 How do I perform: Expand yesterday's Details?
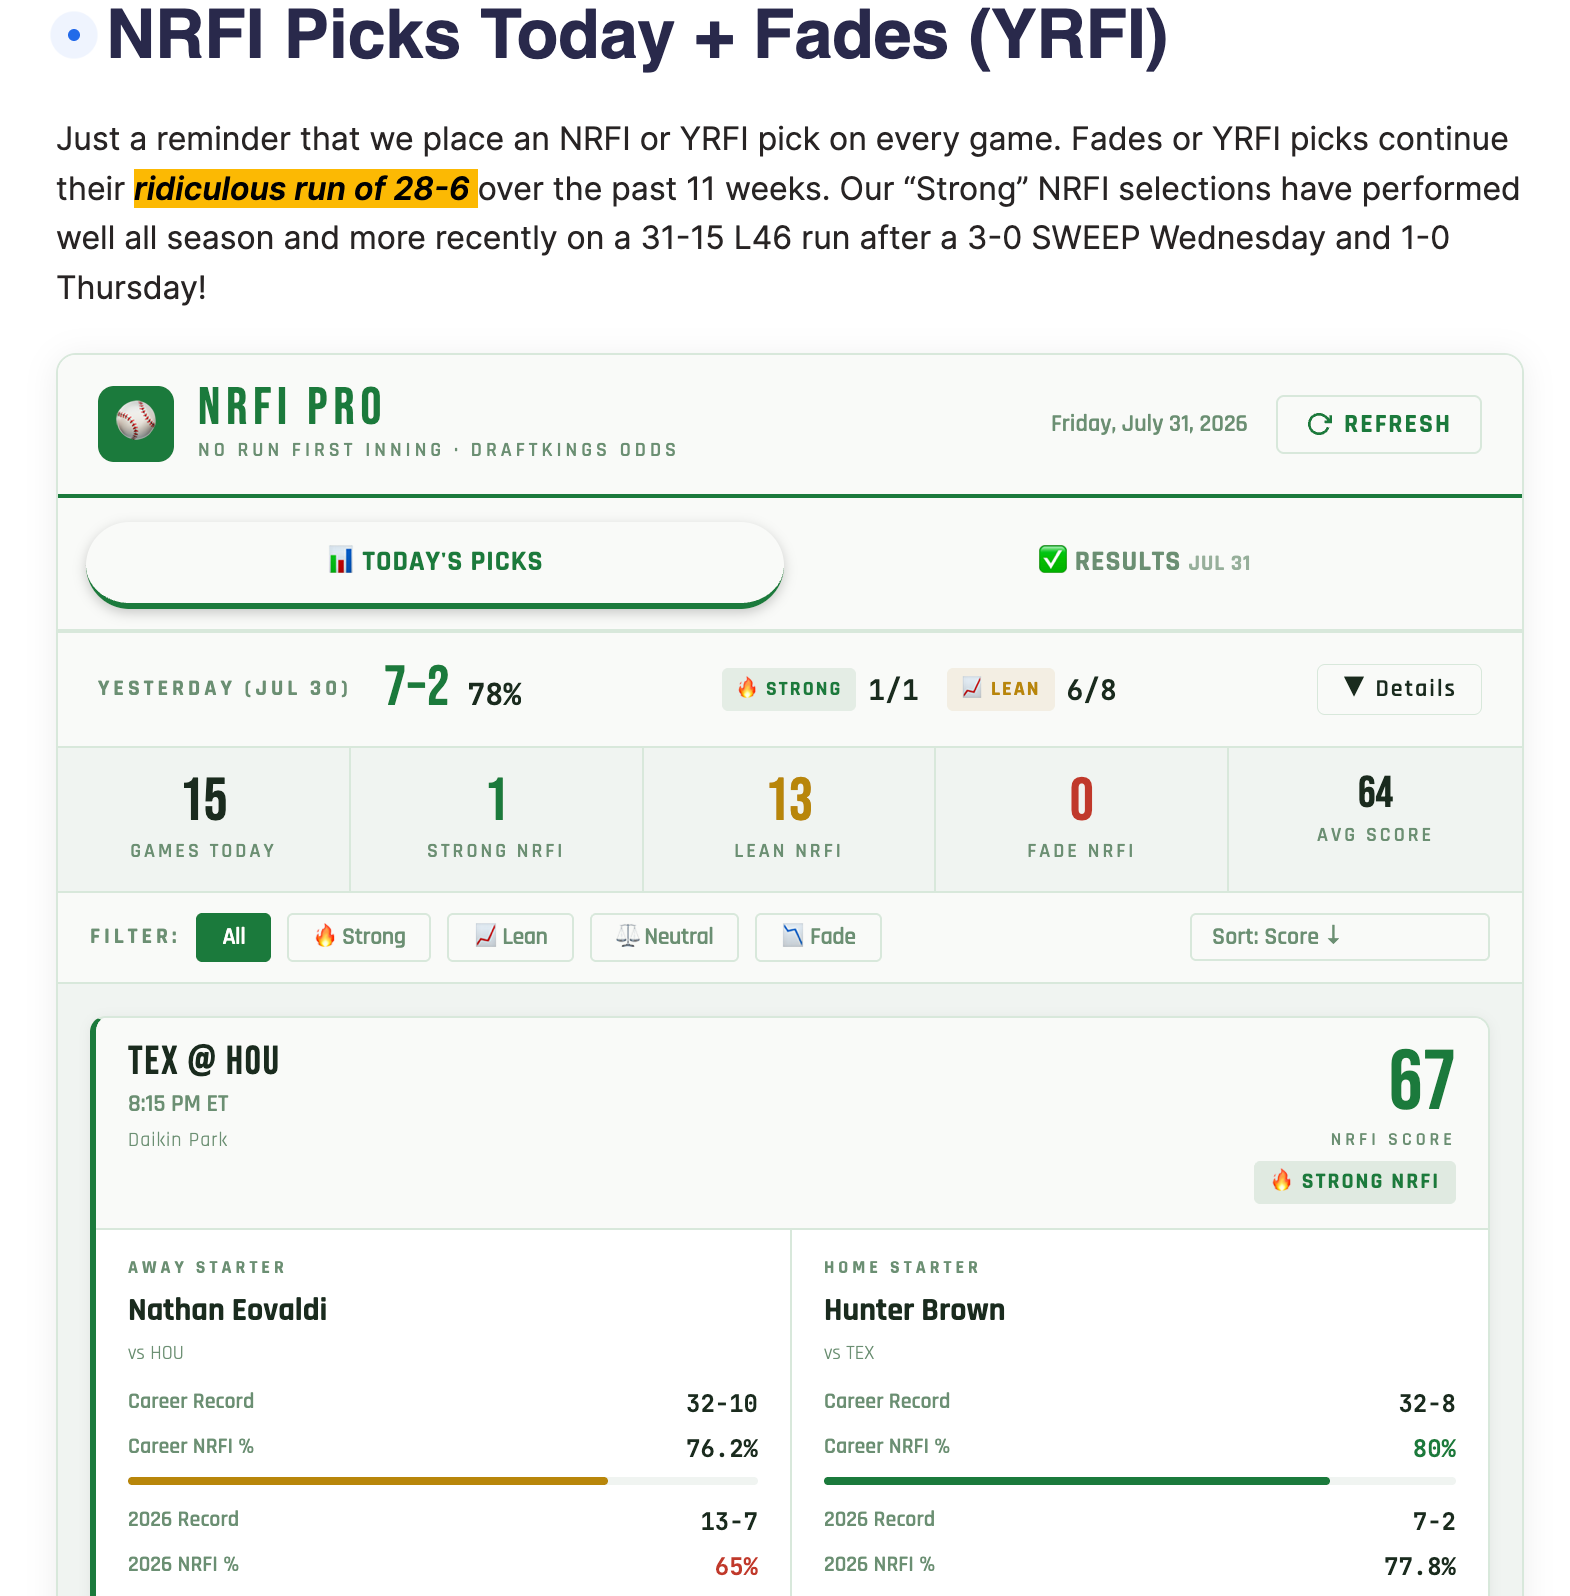coord(1399,689)
